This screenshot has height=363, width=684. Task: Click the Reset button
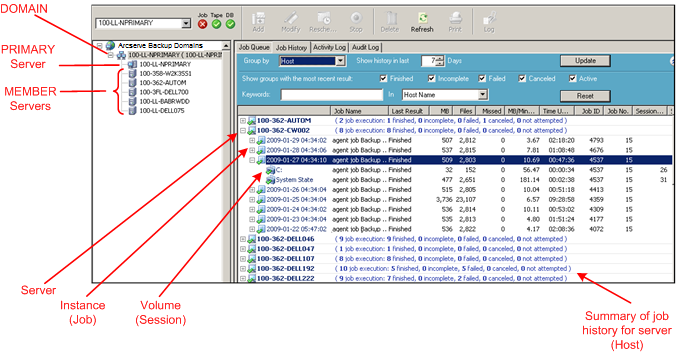click(x=585, y=96)
